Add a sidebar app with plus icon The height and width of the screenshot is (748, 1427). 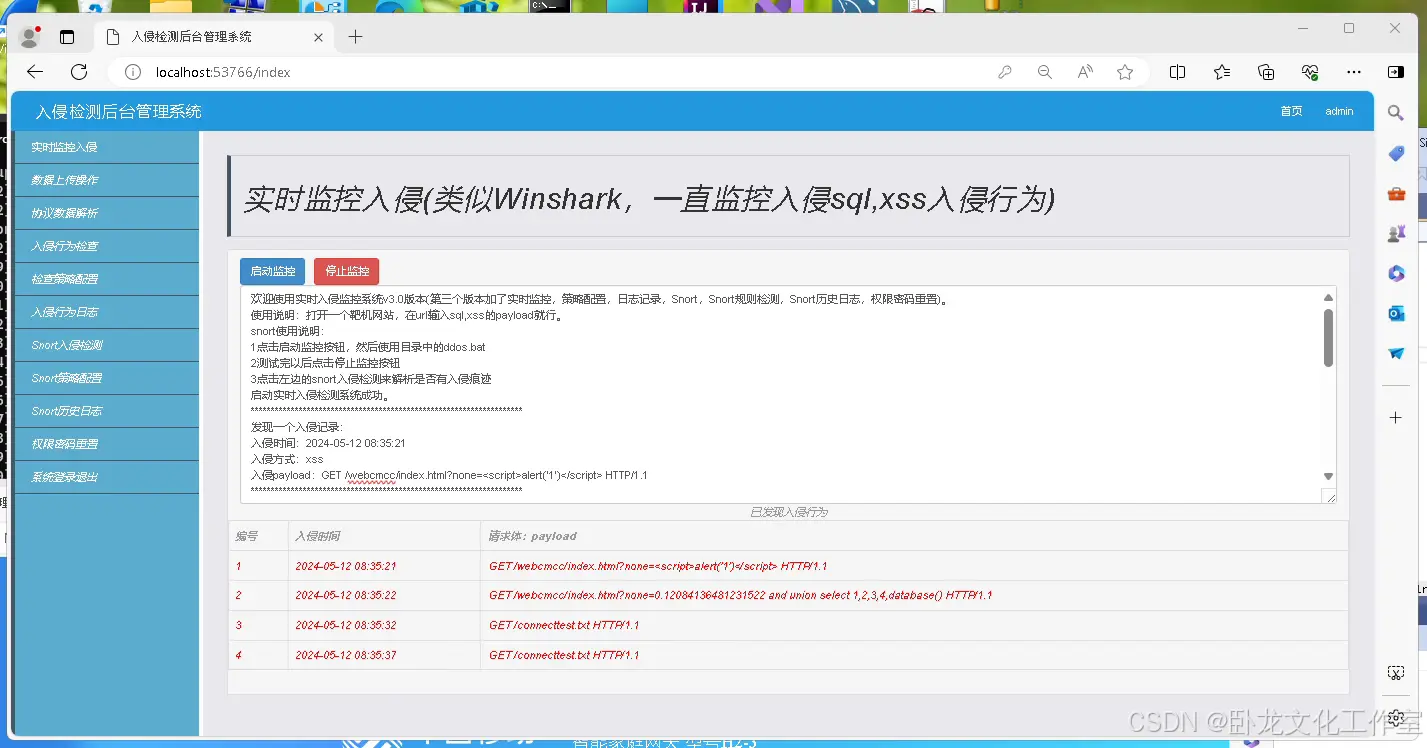(1397, 417)
